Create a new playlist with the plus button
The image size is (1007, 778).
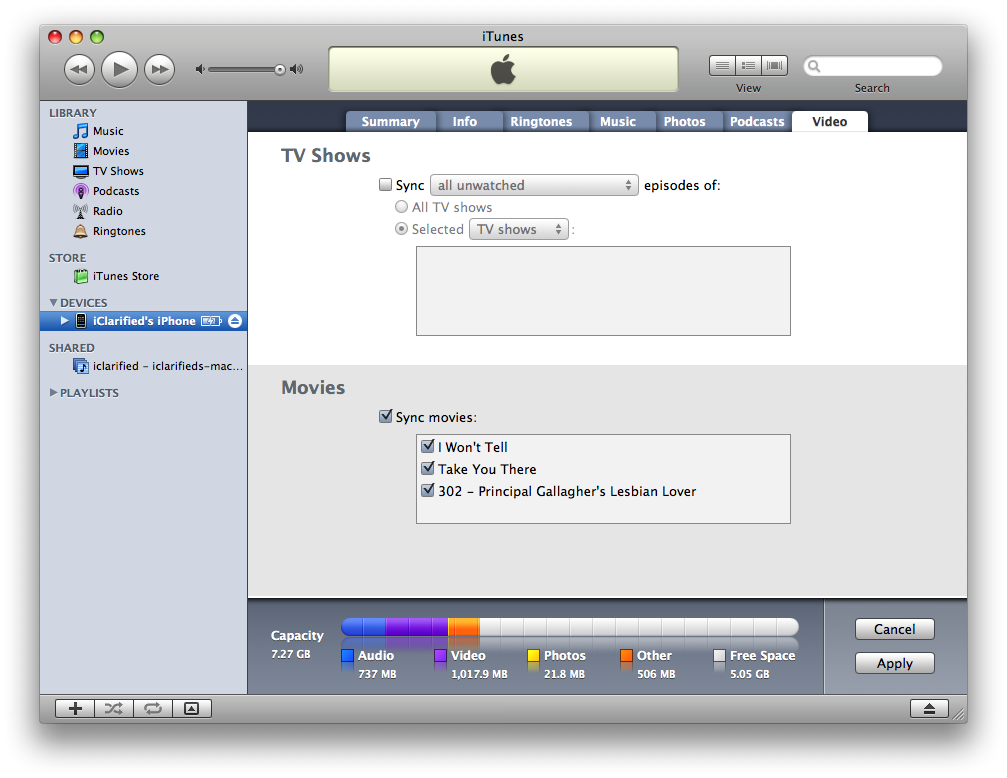[74, 708]
